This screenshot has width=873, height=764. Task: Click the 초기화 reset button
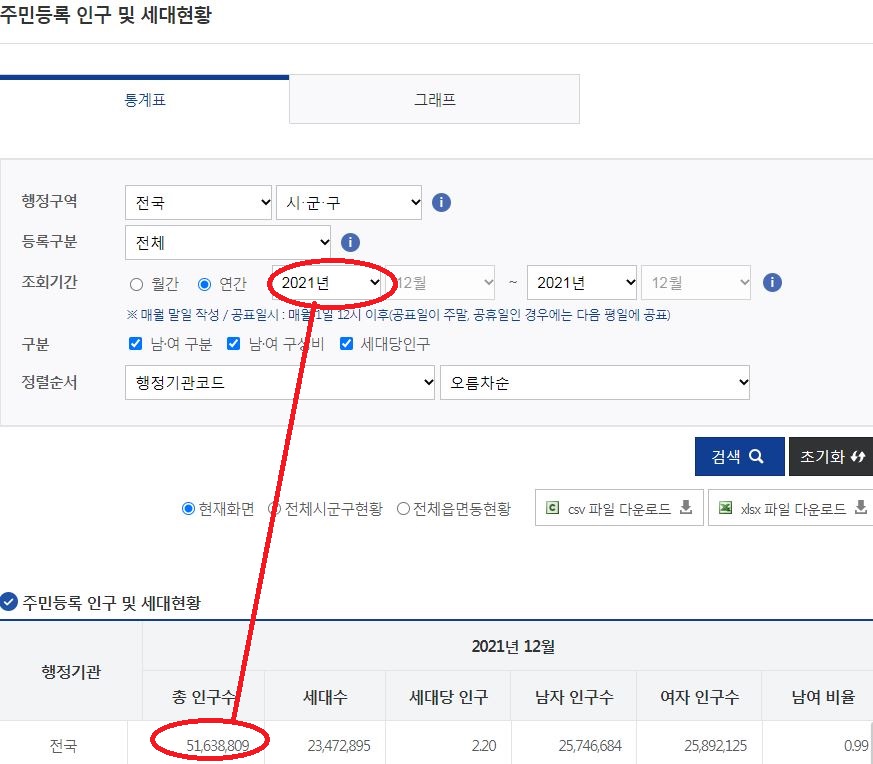click(831, 457)
